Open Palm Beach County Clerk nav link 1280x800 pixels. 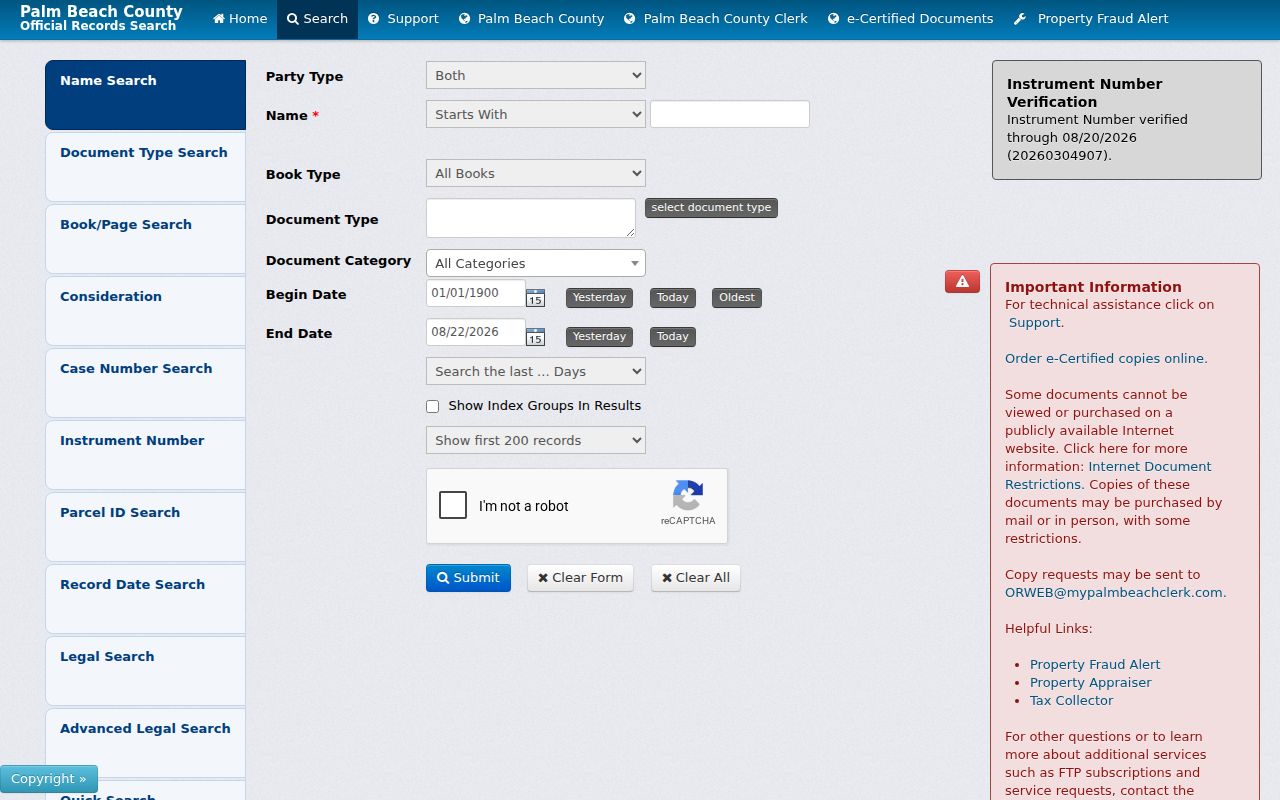point(716,19)
